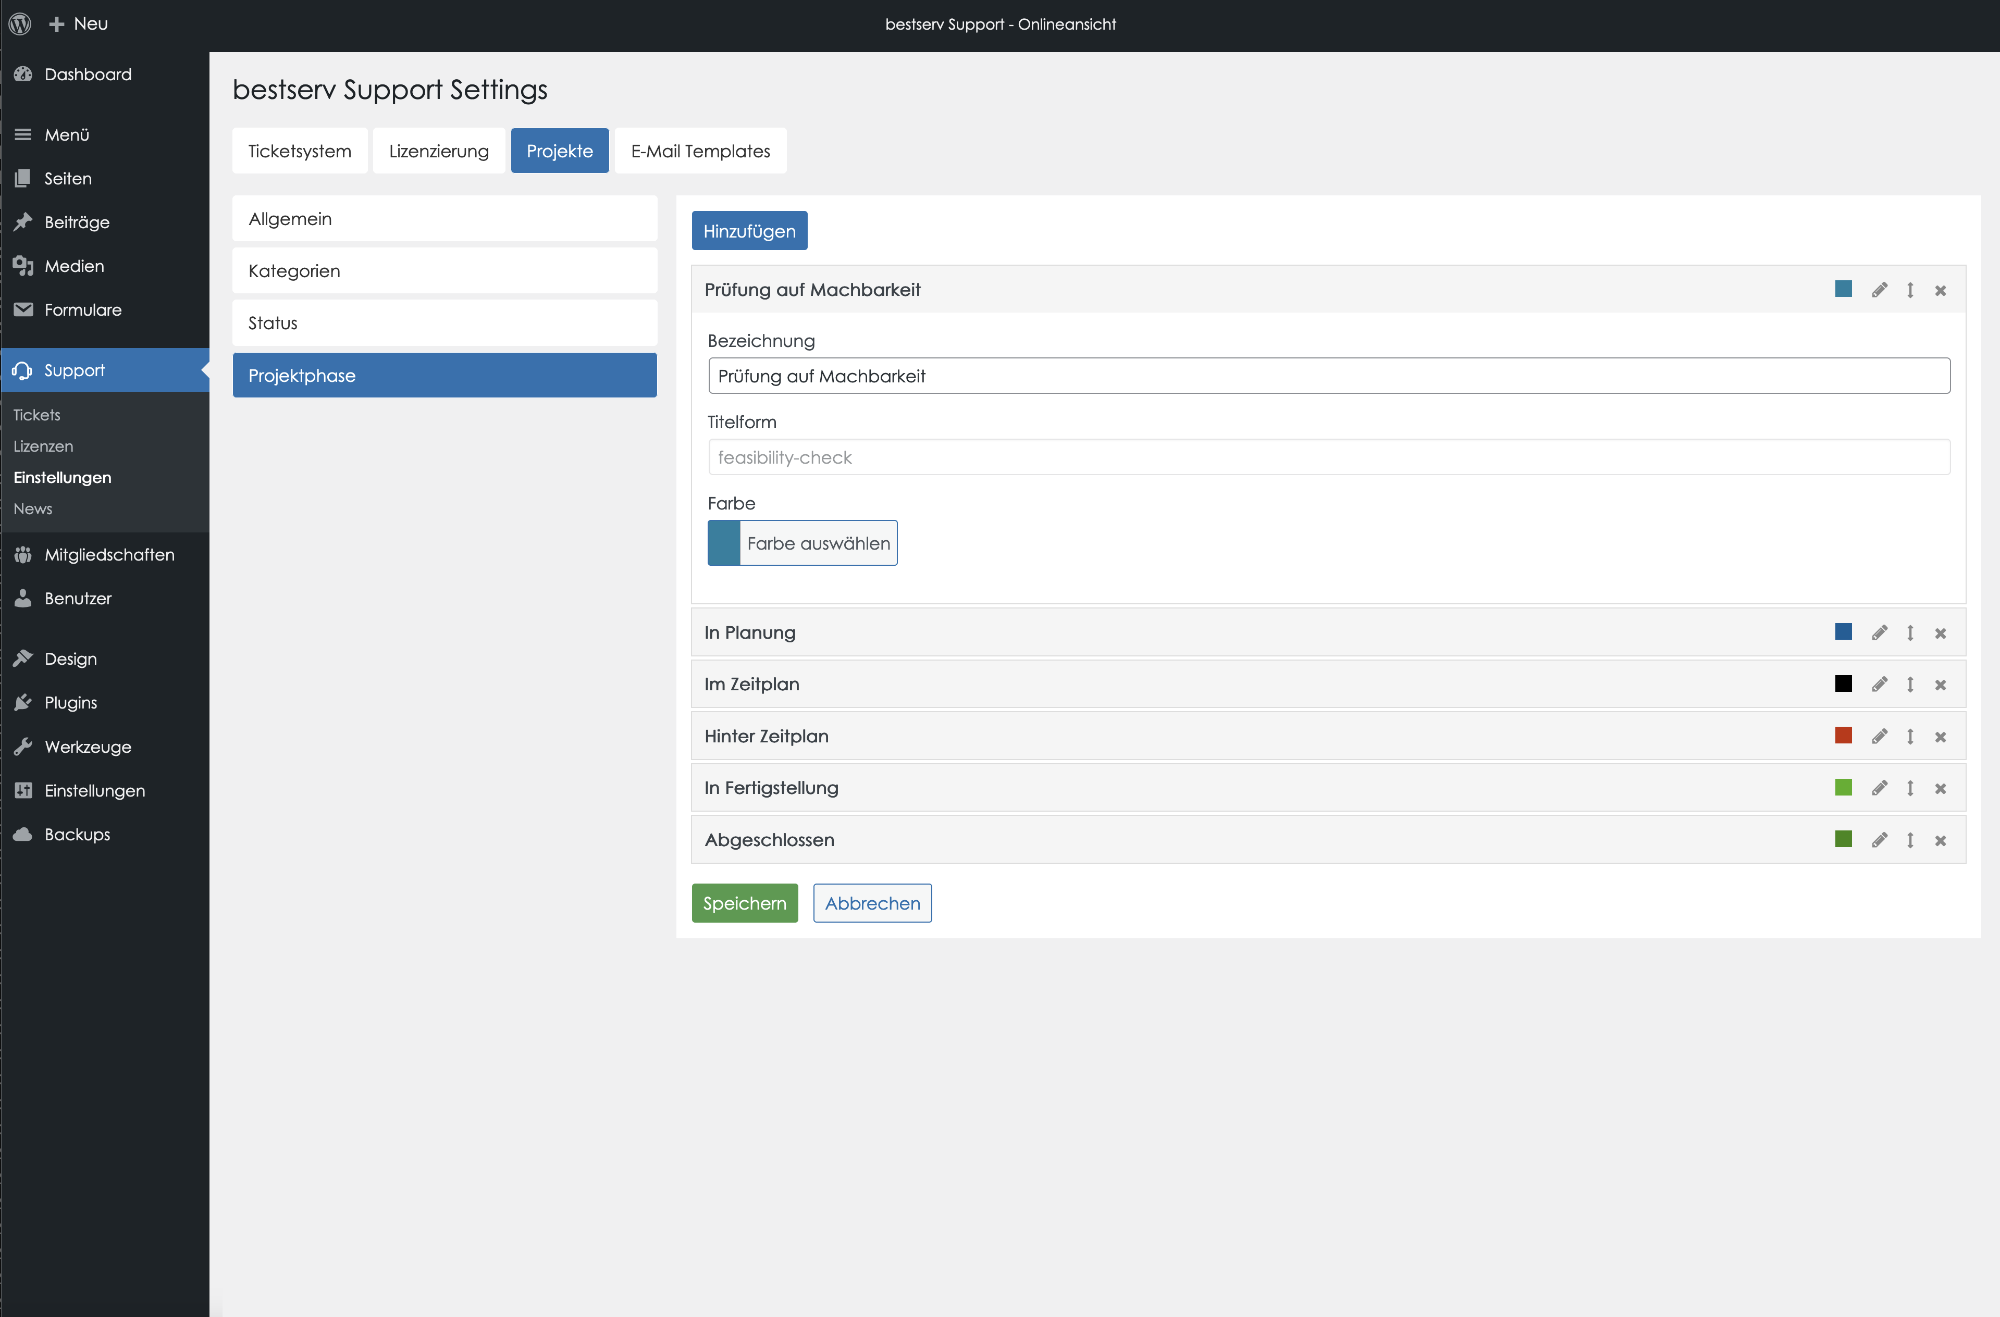Click the Bezeichnung input field
The image size is (2000, 1317).
tap(1329, 376)
